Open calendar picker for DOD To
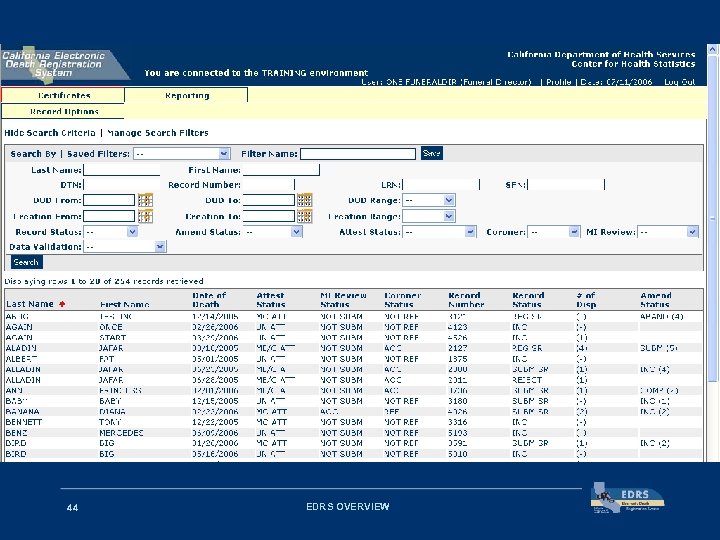The image size is (720, 540). coord(304,200)
